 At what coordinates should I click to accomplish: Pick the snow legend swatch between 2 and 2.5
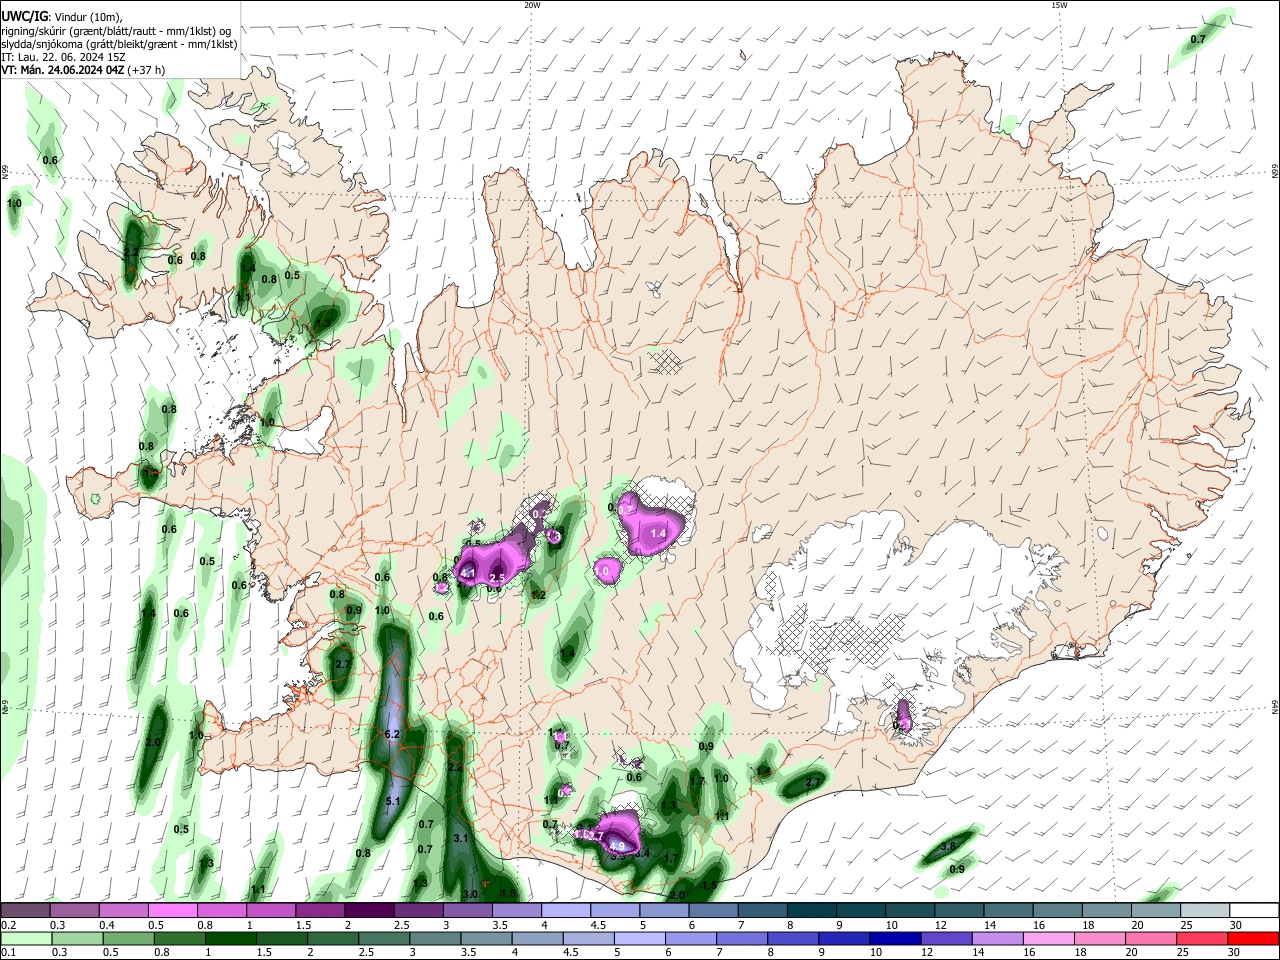[370, 911]
